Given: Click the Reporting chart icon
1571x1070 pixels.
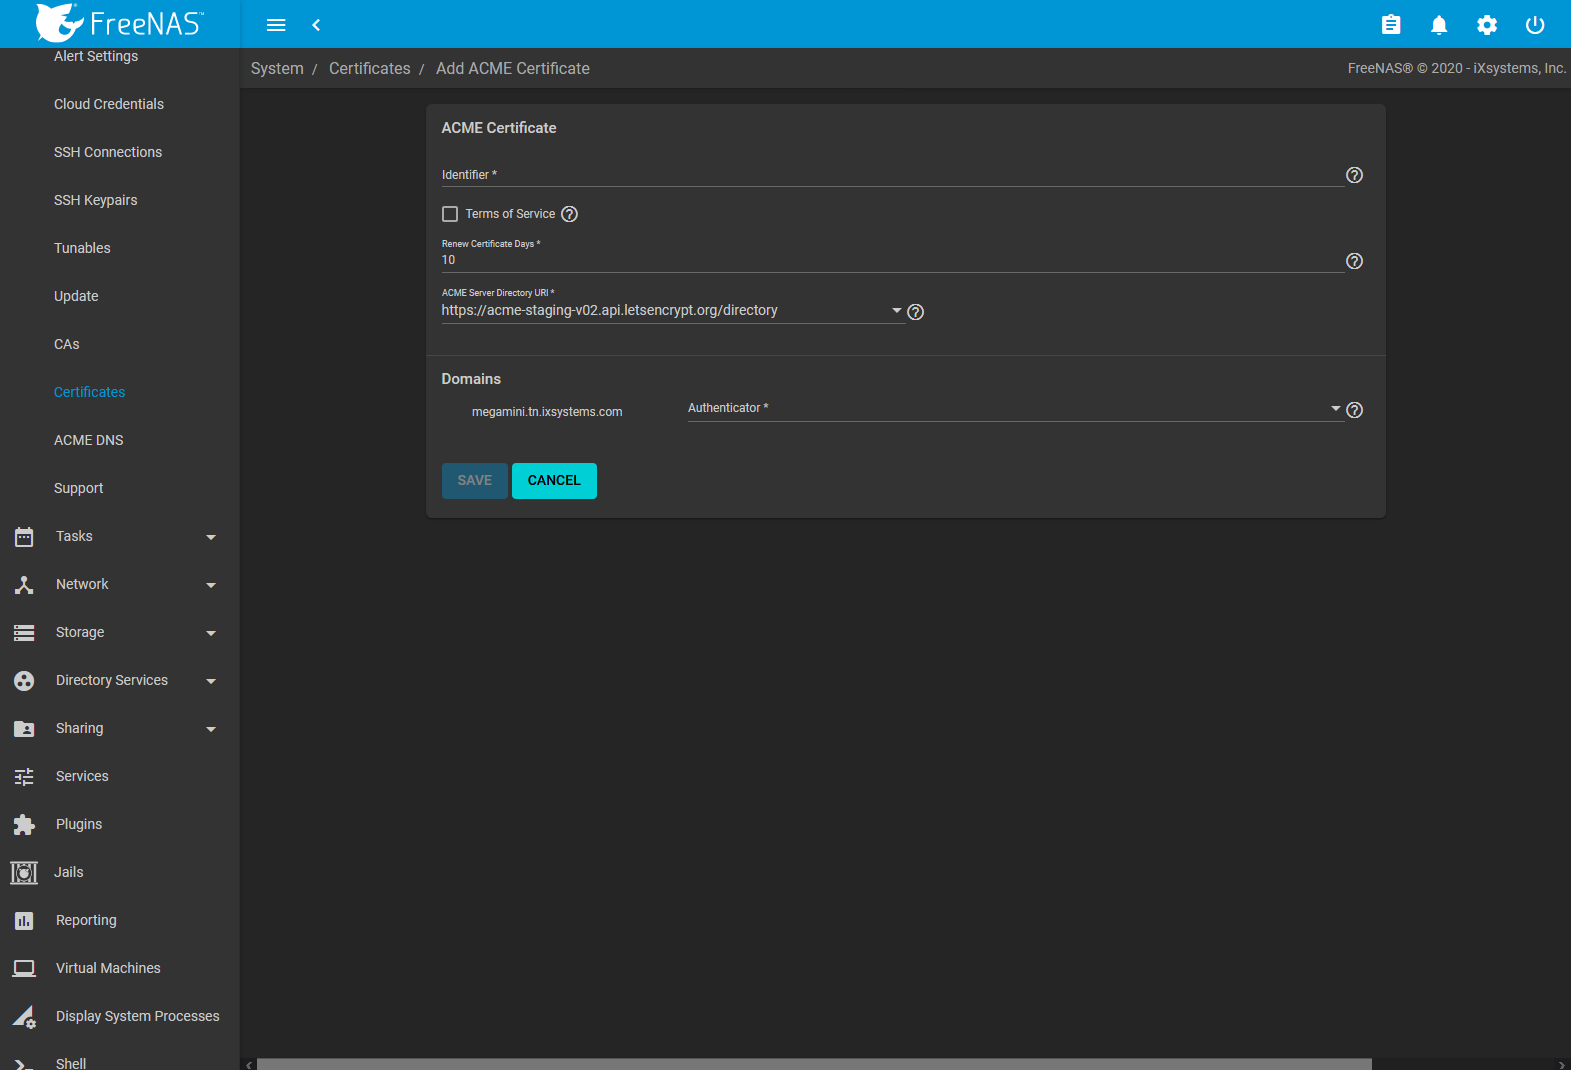Looking at the screenshot, I should 24,921.
